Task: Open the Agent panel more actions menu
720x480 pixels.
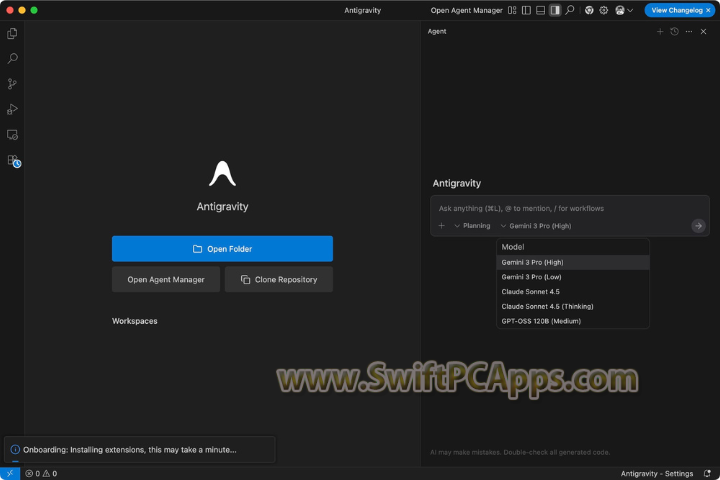Action: (x=689, y=31)
